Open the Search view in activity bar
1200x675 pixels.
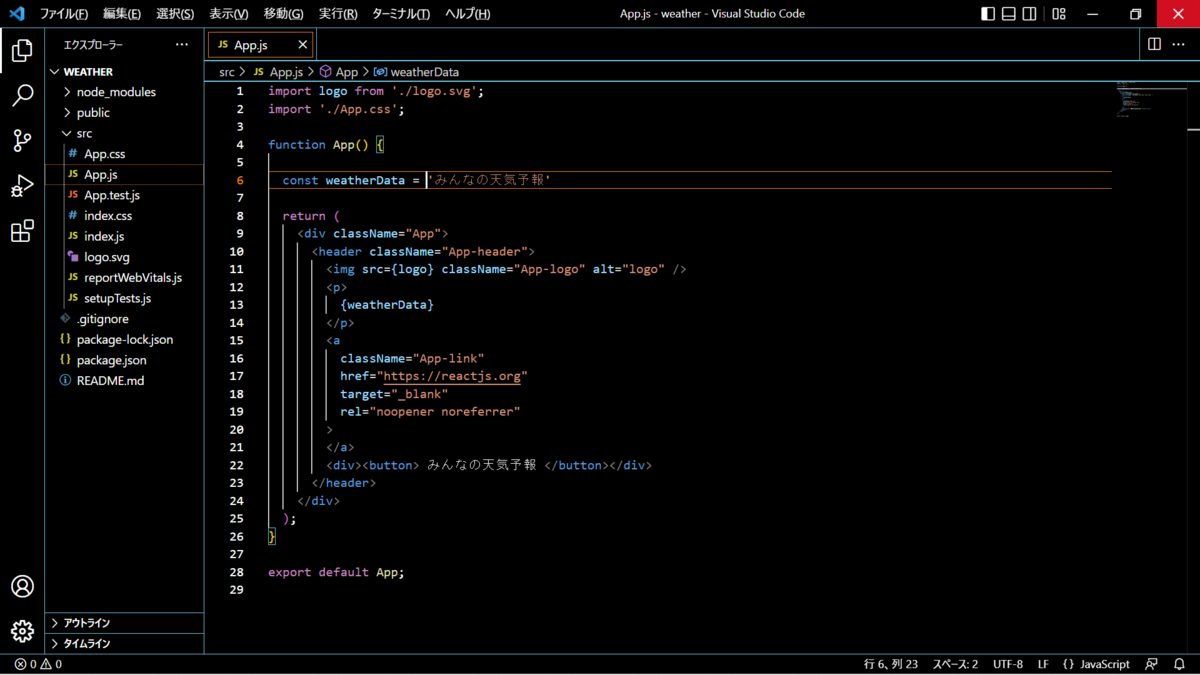22,95
